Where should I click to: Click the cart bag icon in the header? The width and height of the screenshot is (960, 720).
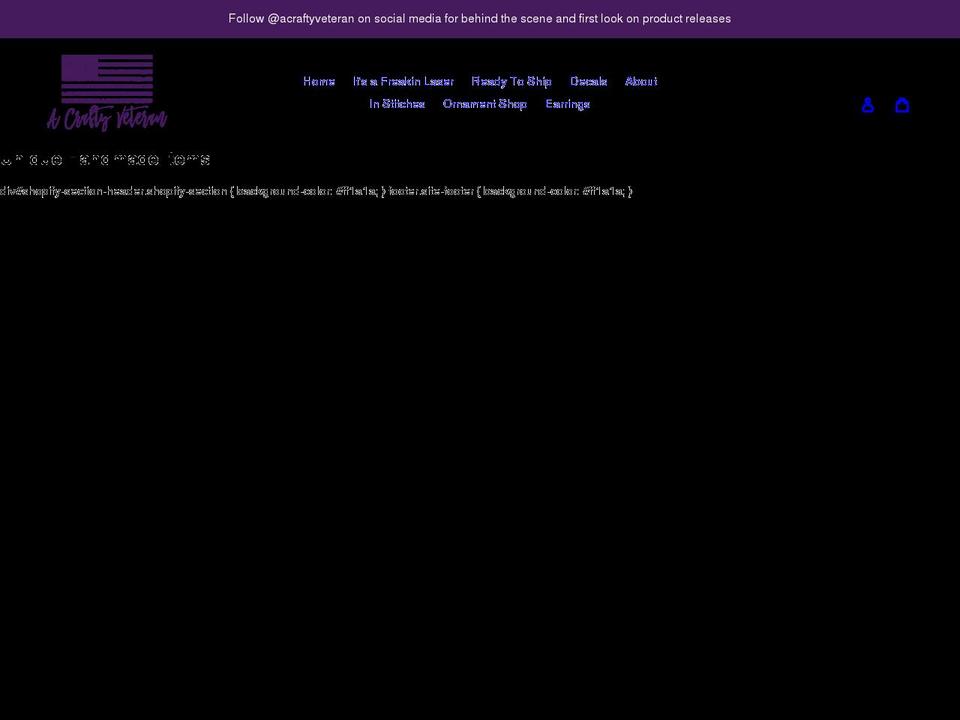[902, 104]
